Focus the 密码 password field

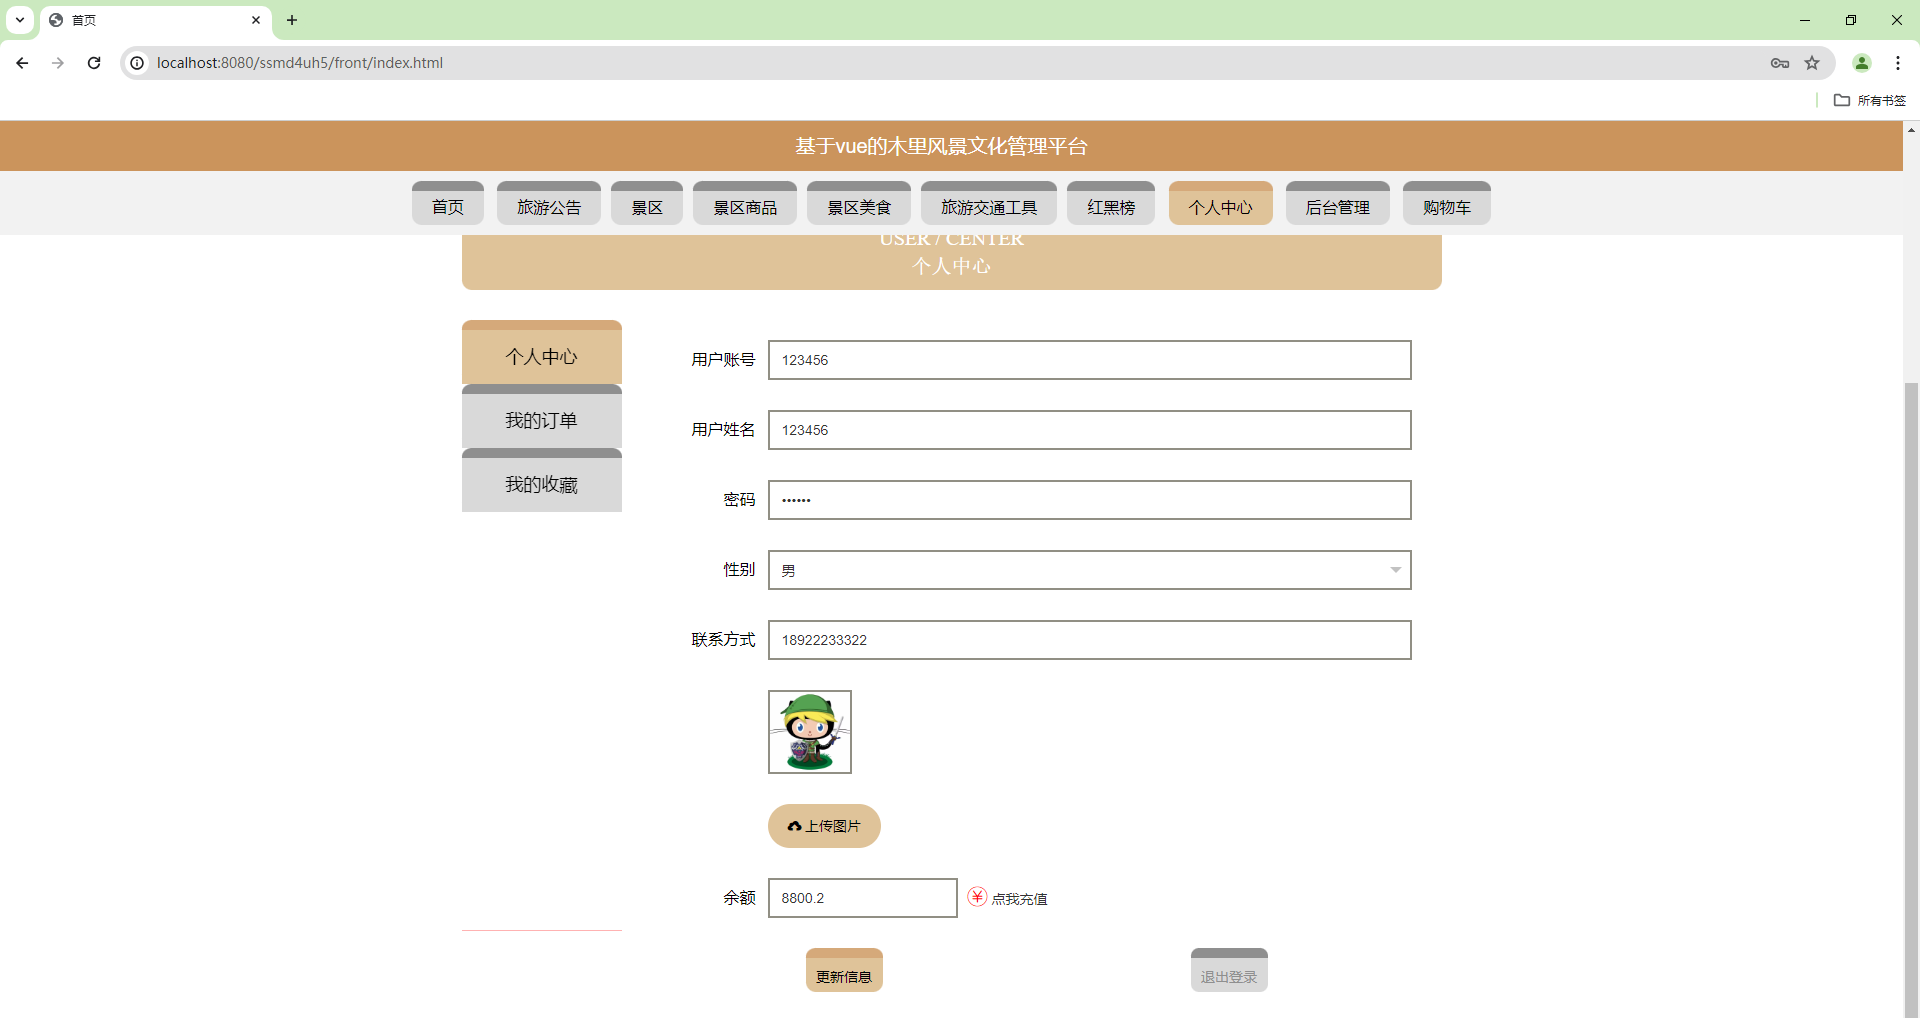click(1090, 500)
